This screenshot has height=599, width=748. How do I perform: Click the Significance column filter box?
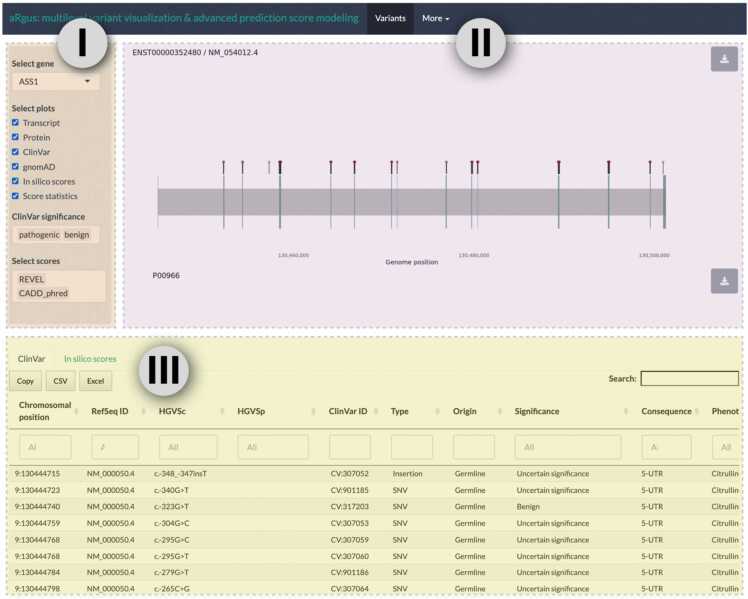tap(567, 447)
